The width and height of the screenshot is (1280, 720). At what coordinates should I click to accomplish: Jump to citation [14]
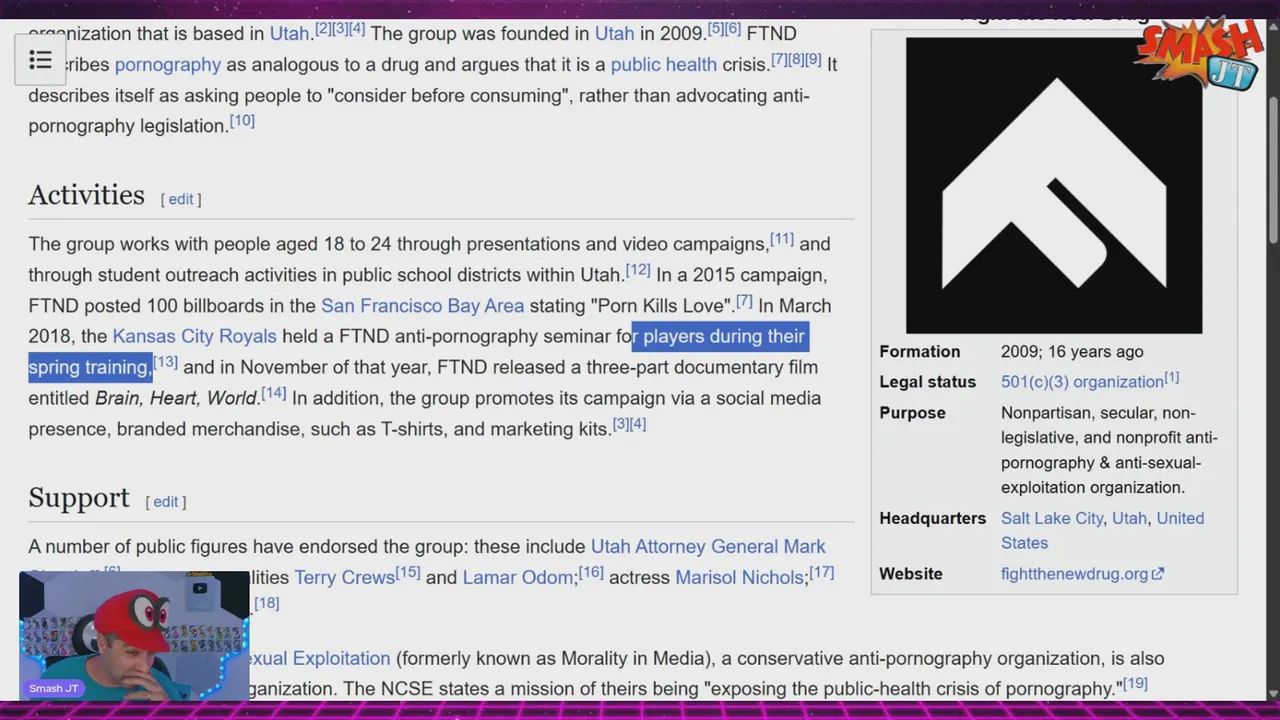(274, 393)
